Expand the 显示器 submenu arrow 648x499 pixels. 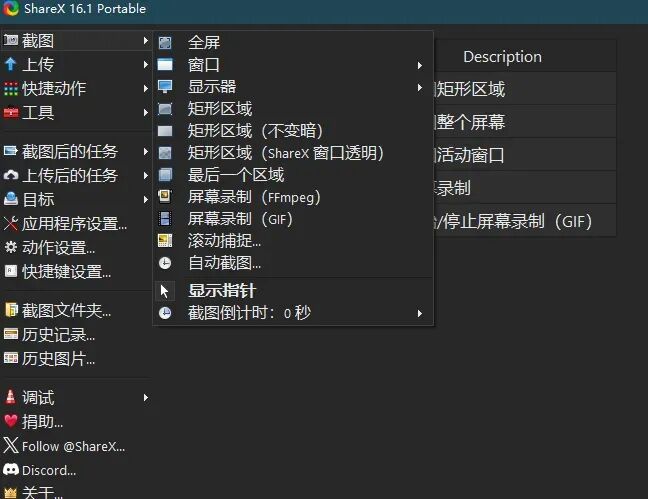point(420,87)
